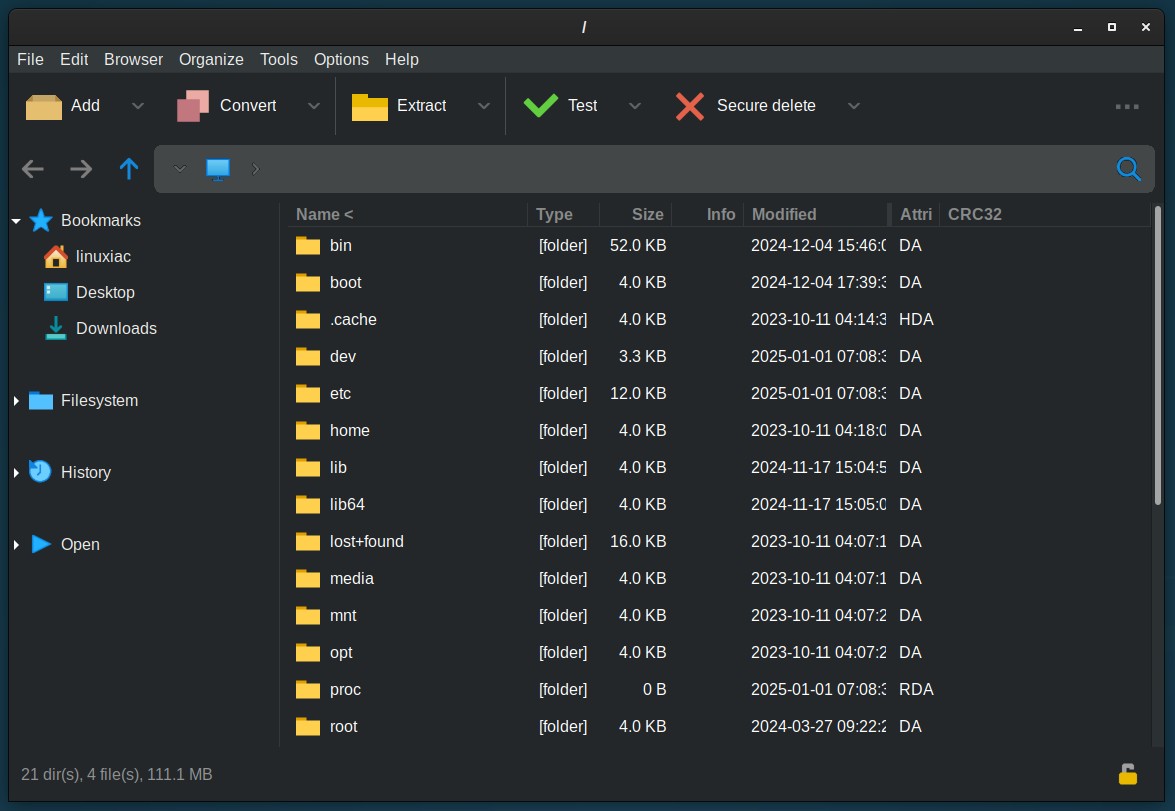Viewport: 1175px width, 811px height.
Task: Open the Organize menu
Action: [211, 59]
